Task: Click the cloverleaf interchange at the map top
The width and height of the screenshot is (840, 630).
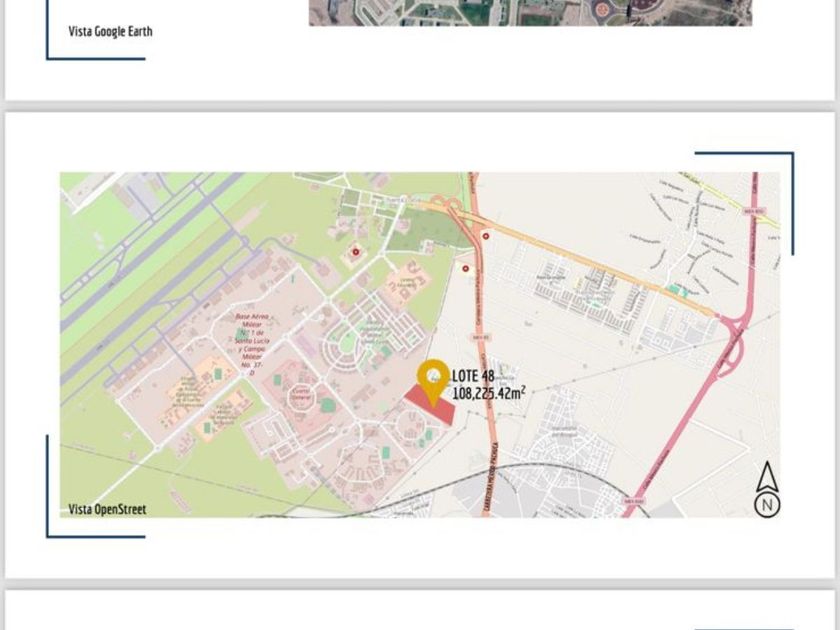Action: [x=446, y=204]
